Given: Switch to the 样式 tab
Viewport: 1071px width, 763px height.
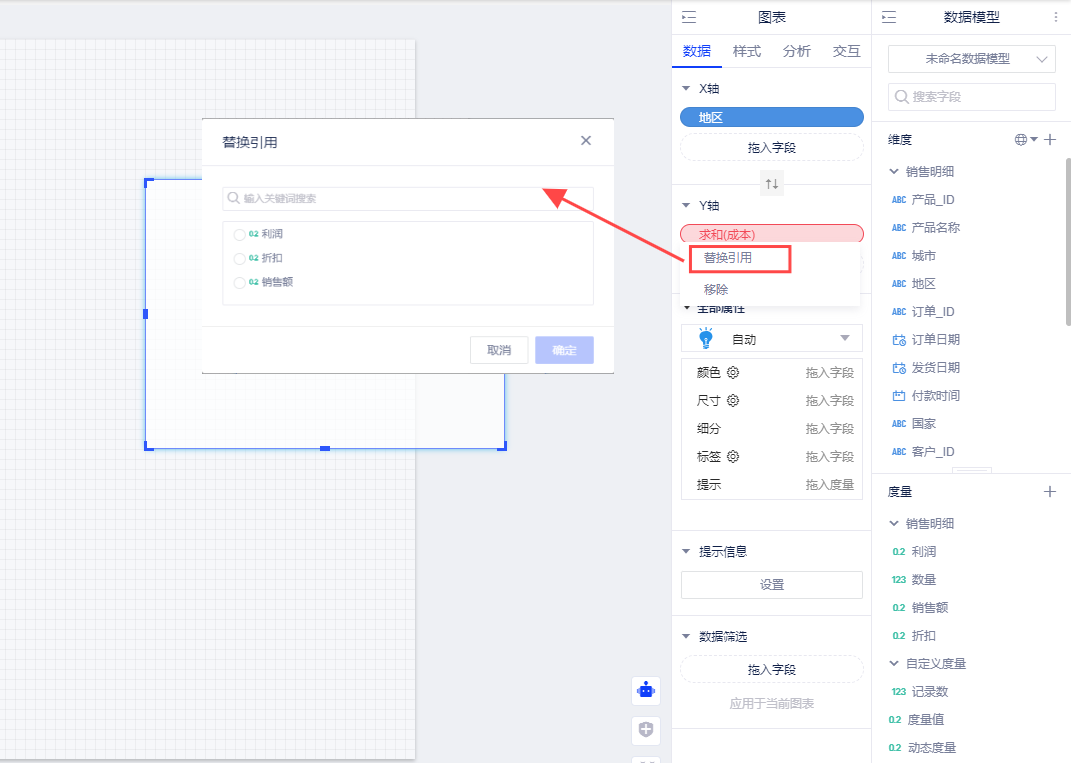Looking at the screenshot, I should click(746, 52).
